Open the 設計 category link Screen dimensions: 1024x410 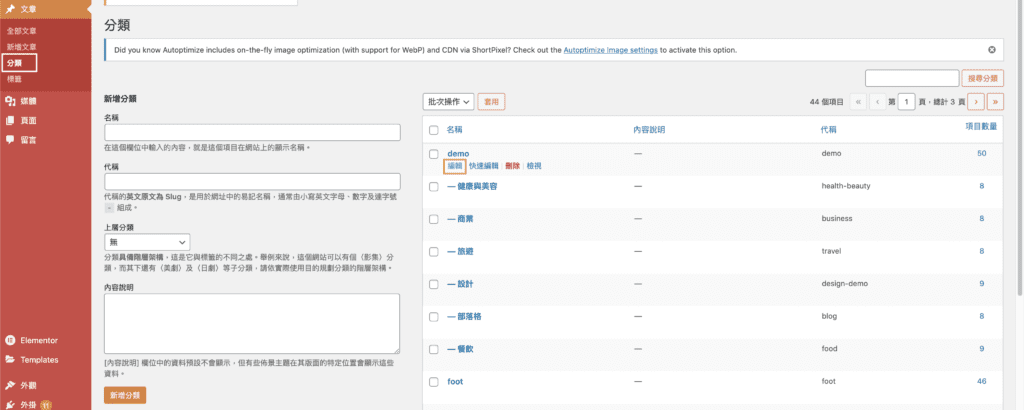[x=460, y=284]
